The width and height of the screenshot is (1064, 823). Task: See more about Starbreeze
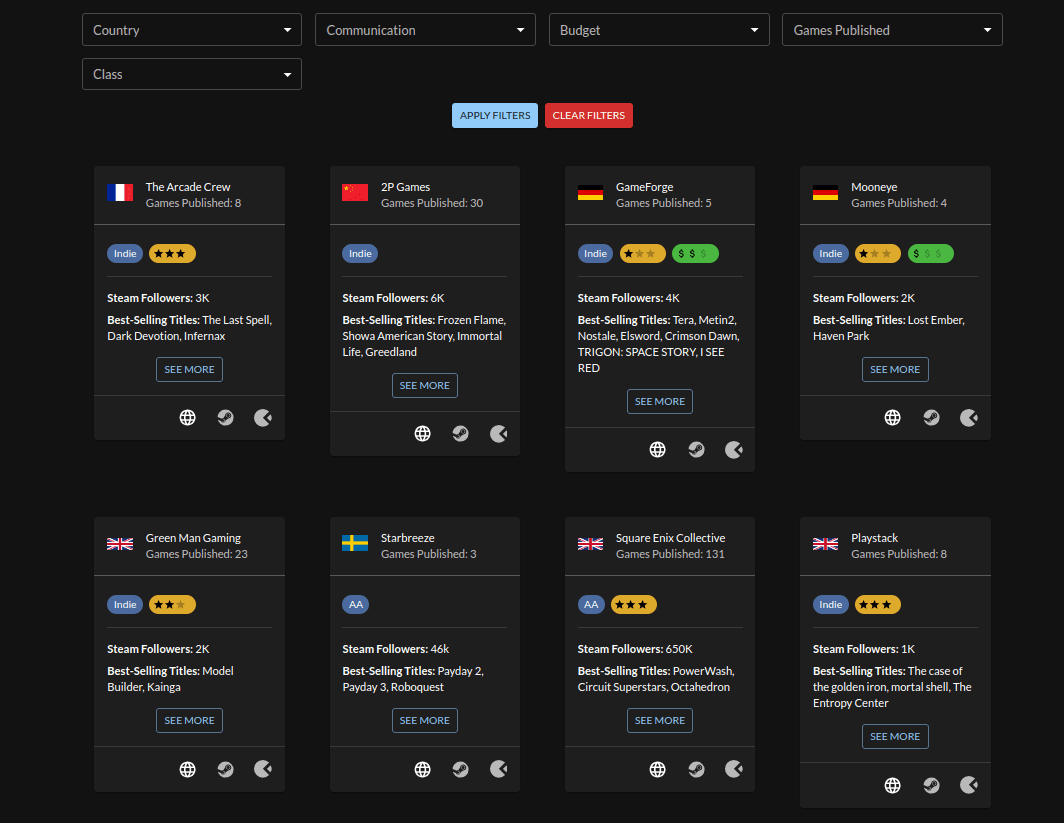[425, 721]
